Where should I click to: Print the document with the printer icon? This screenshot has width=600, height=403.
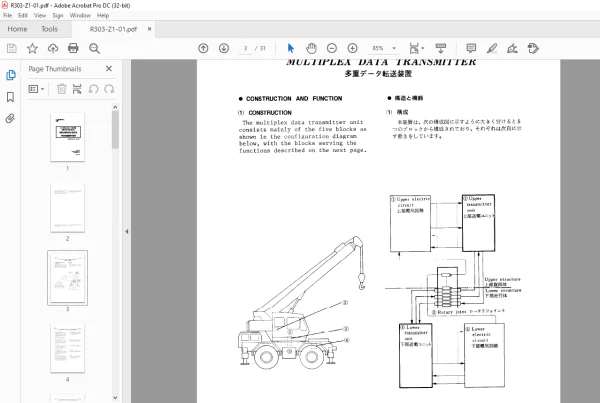tap(73, 48)
